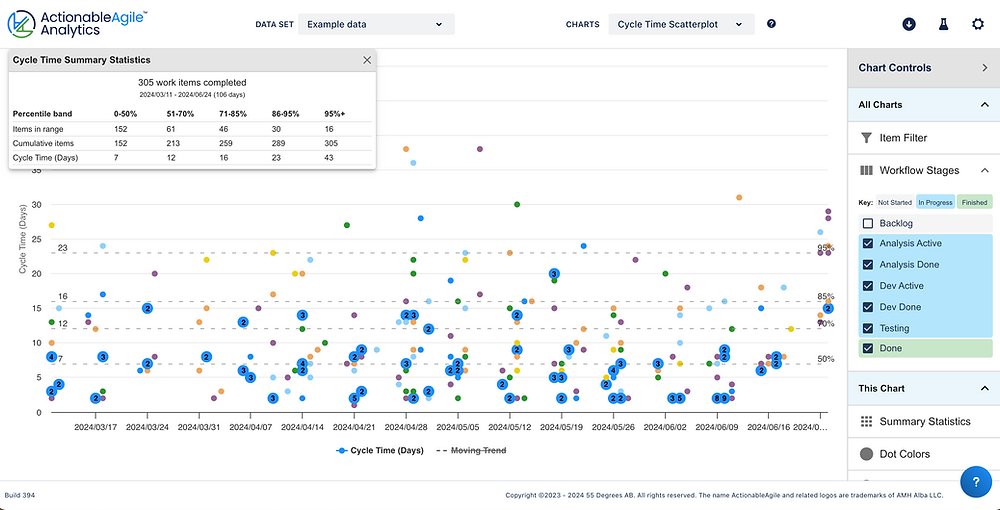Click the Item Filter funnel icon

point(867,138)
